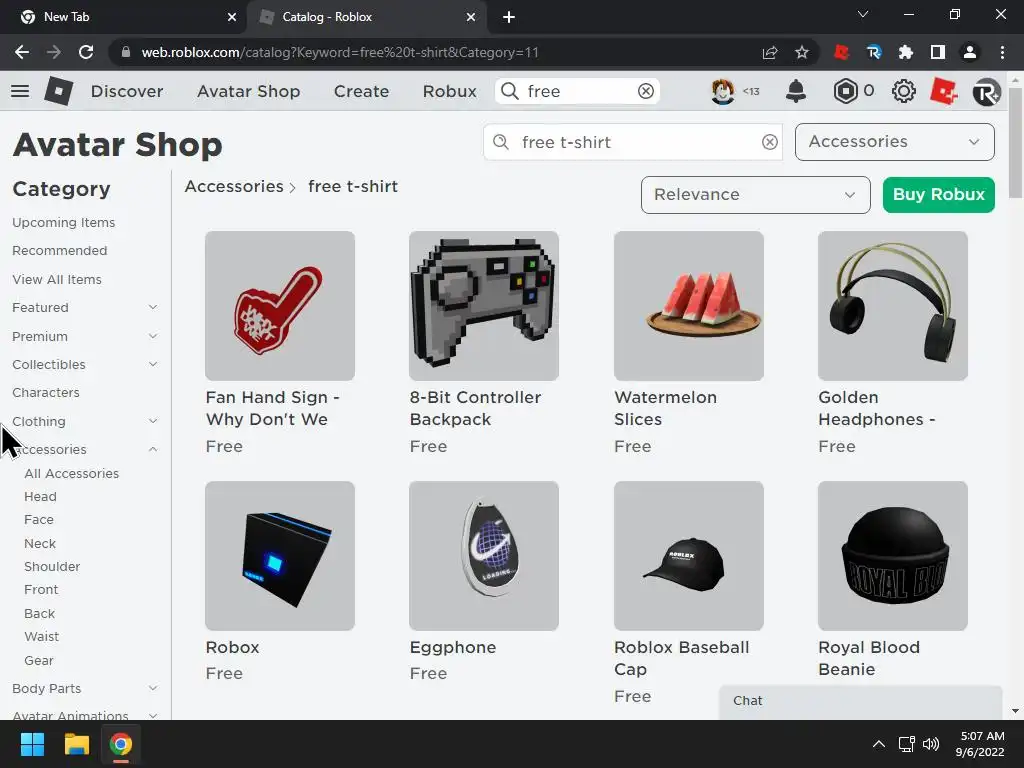Show hidden system tray icons
This screenshot has width=1024, height=768.
click(879, 744)
